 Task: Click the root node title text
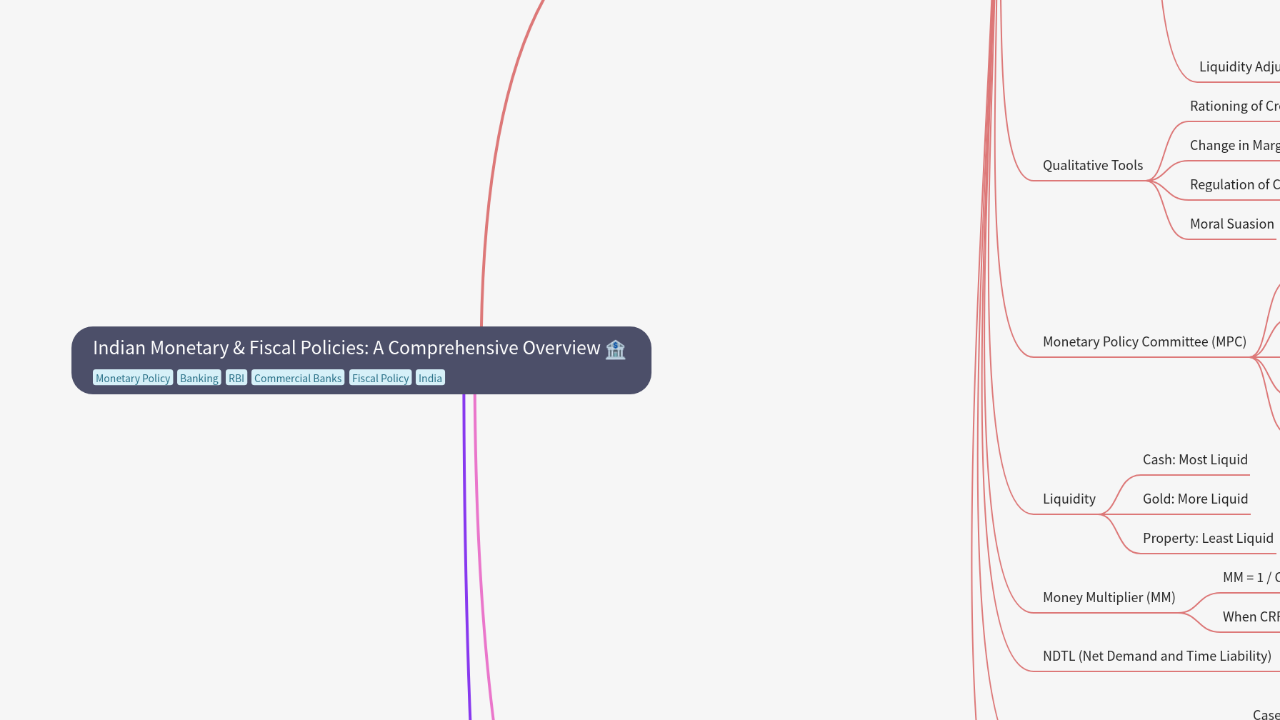[x=346, y=348]
